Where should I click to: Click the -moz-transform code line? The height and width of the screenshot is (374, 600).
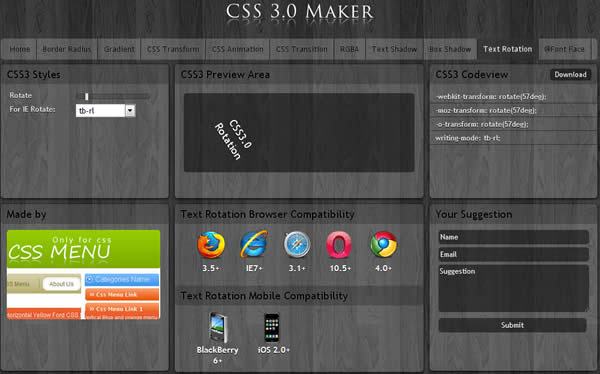486,110
